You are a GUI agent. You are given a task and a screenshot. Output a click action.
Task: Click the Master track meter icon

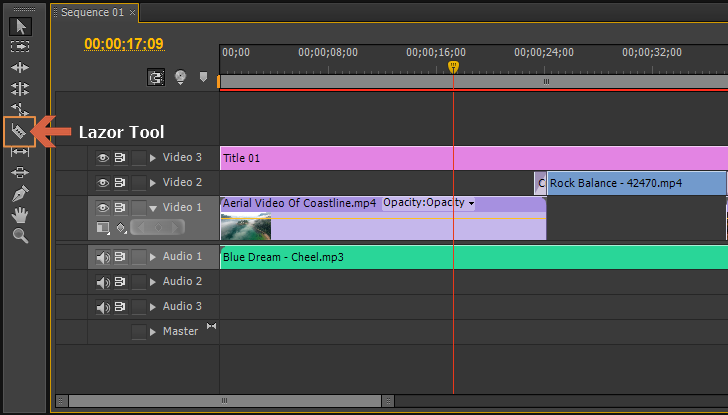211,326
